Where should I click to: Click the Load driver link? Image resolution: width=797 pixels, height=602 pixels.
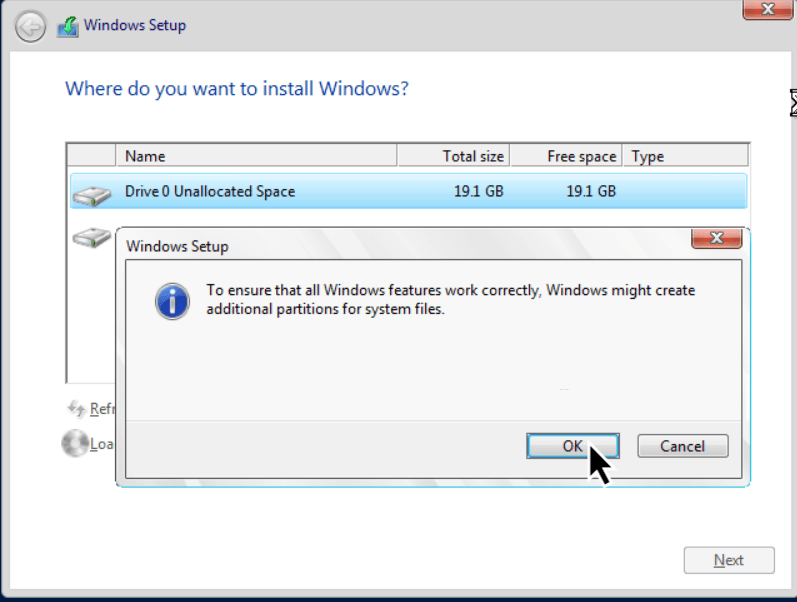click(101, 444)
